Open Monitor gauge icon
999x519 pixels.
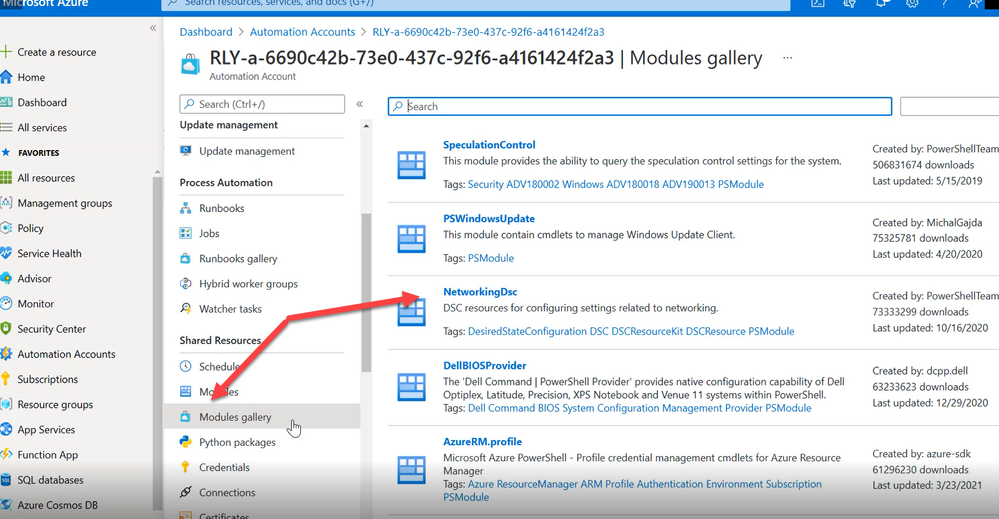click(x=6, y=304)
